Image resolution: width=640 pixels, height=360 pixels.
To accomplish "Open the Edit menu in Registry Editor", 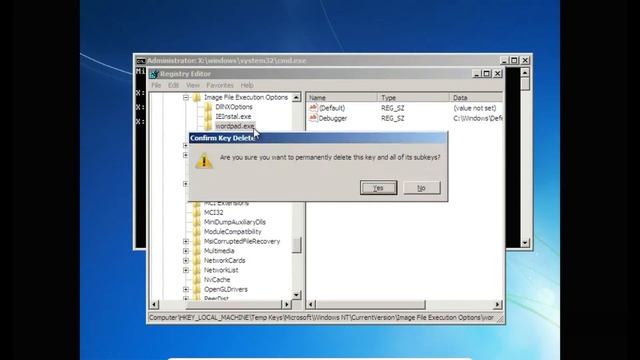I will (173, 85).
